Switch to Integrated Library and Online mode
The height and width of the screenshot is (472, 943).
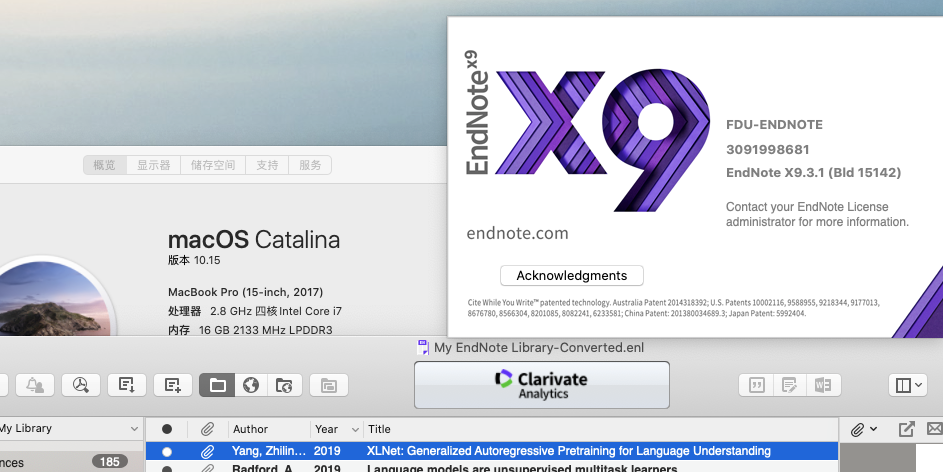coord(284,385)
